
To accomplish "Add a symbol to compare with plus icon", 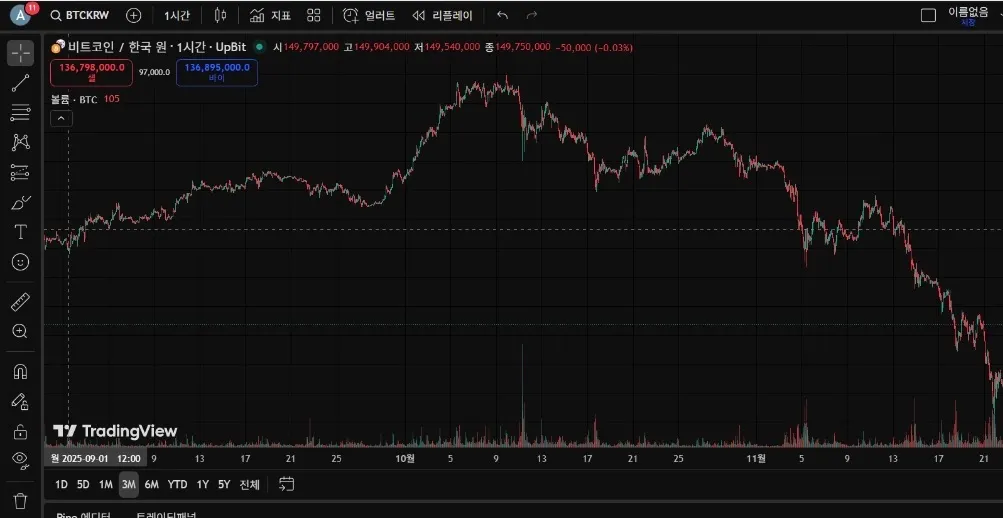I will point(133,15).
